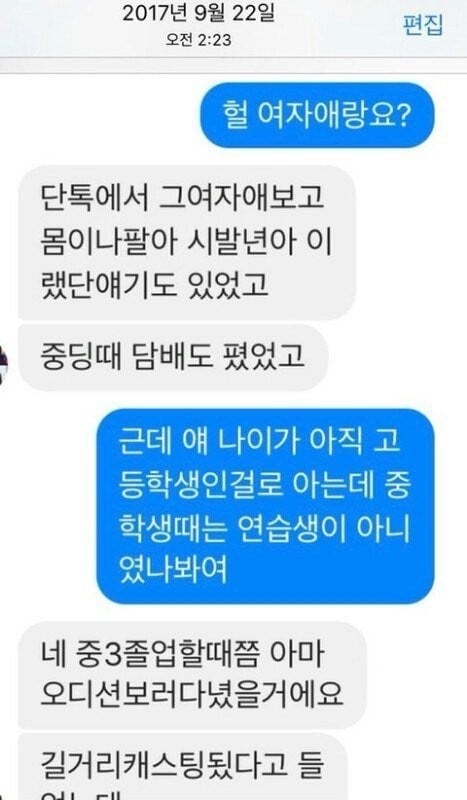Image resolution: width=467 pixels, height=800 pixels.
Task: Tap the word 담배도 in the short gray message
Action: [x=173, y=357]
